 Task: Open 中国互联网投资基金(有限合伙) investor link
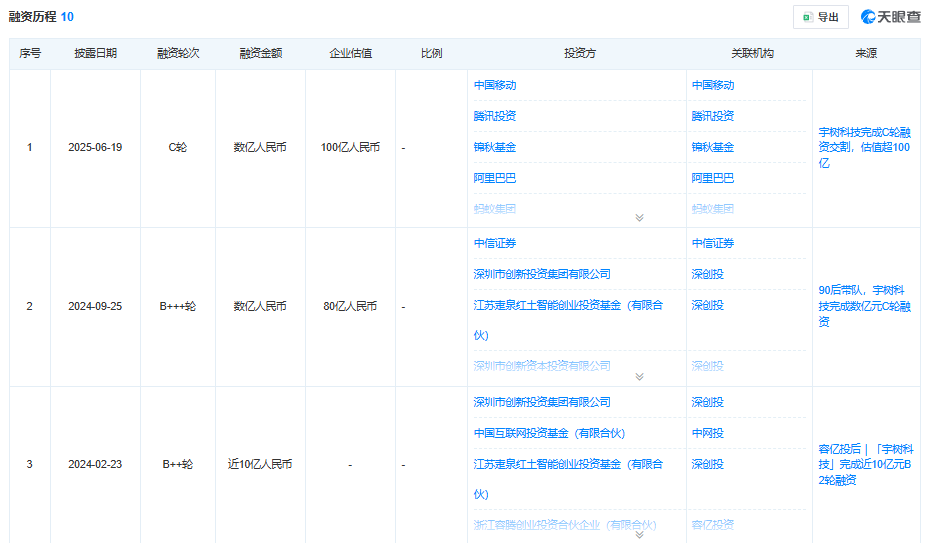click(549, 433)
